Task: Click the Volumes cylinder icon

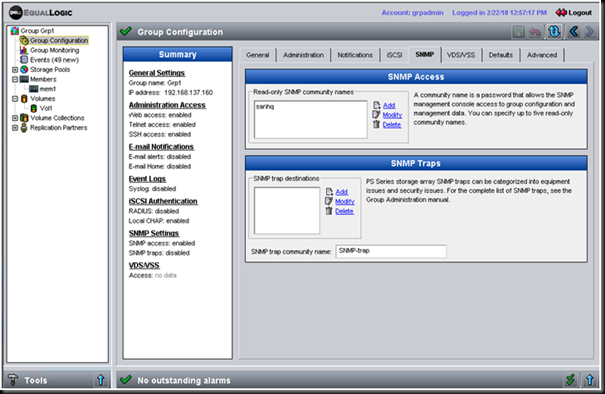Action: point(24,98)
